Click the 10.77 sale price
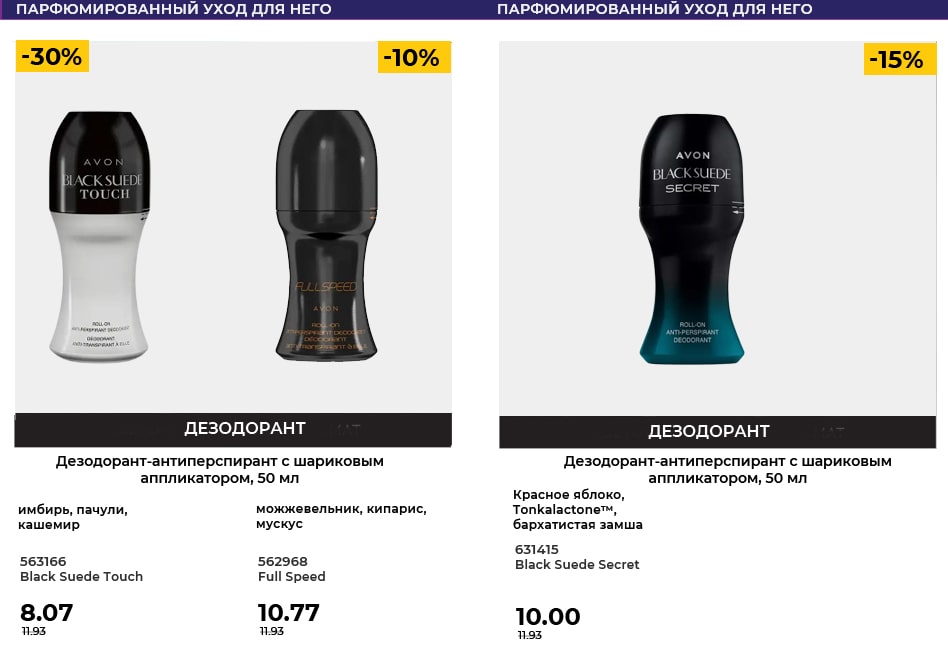This screenshot has height=652, width=948. click(289, 612)
